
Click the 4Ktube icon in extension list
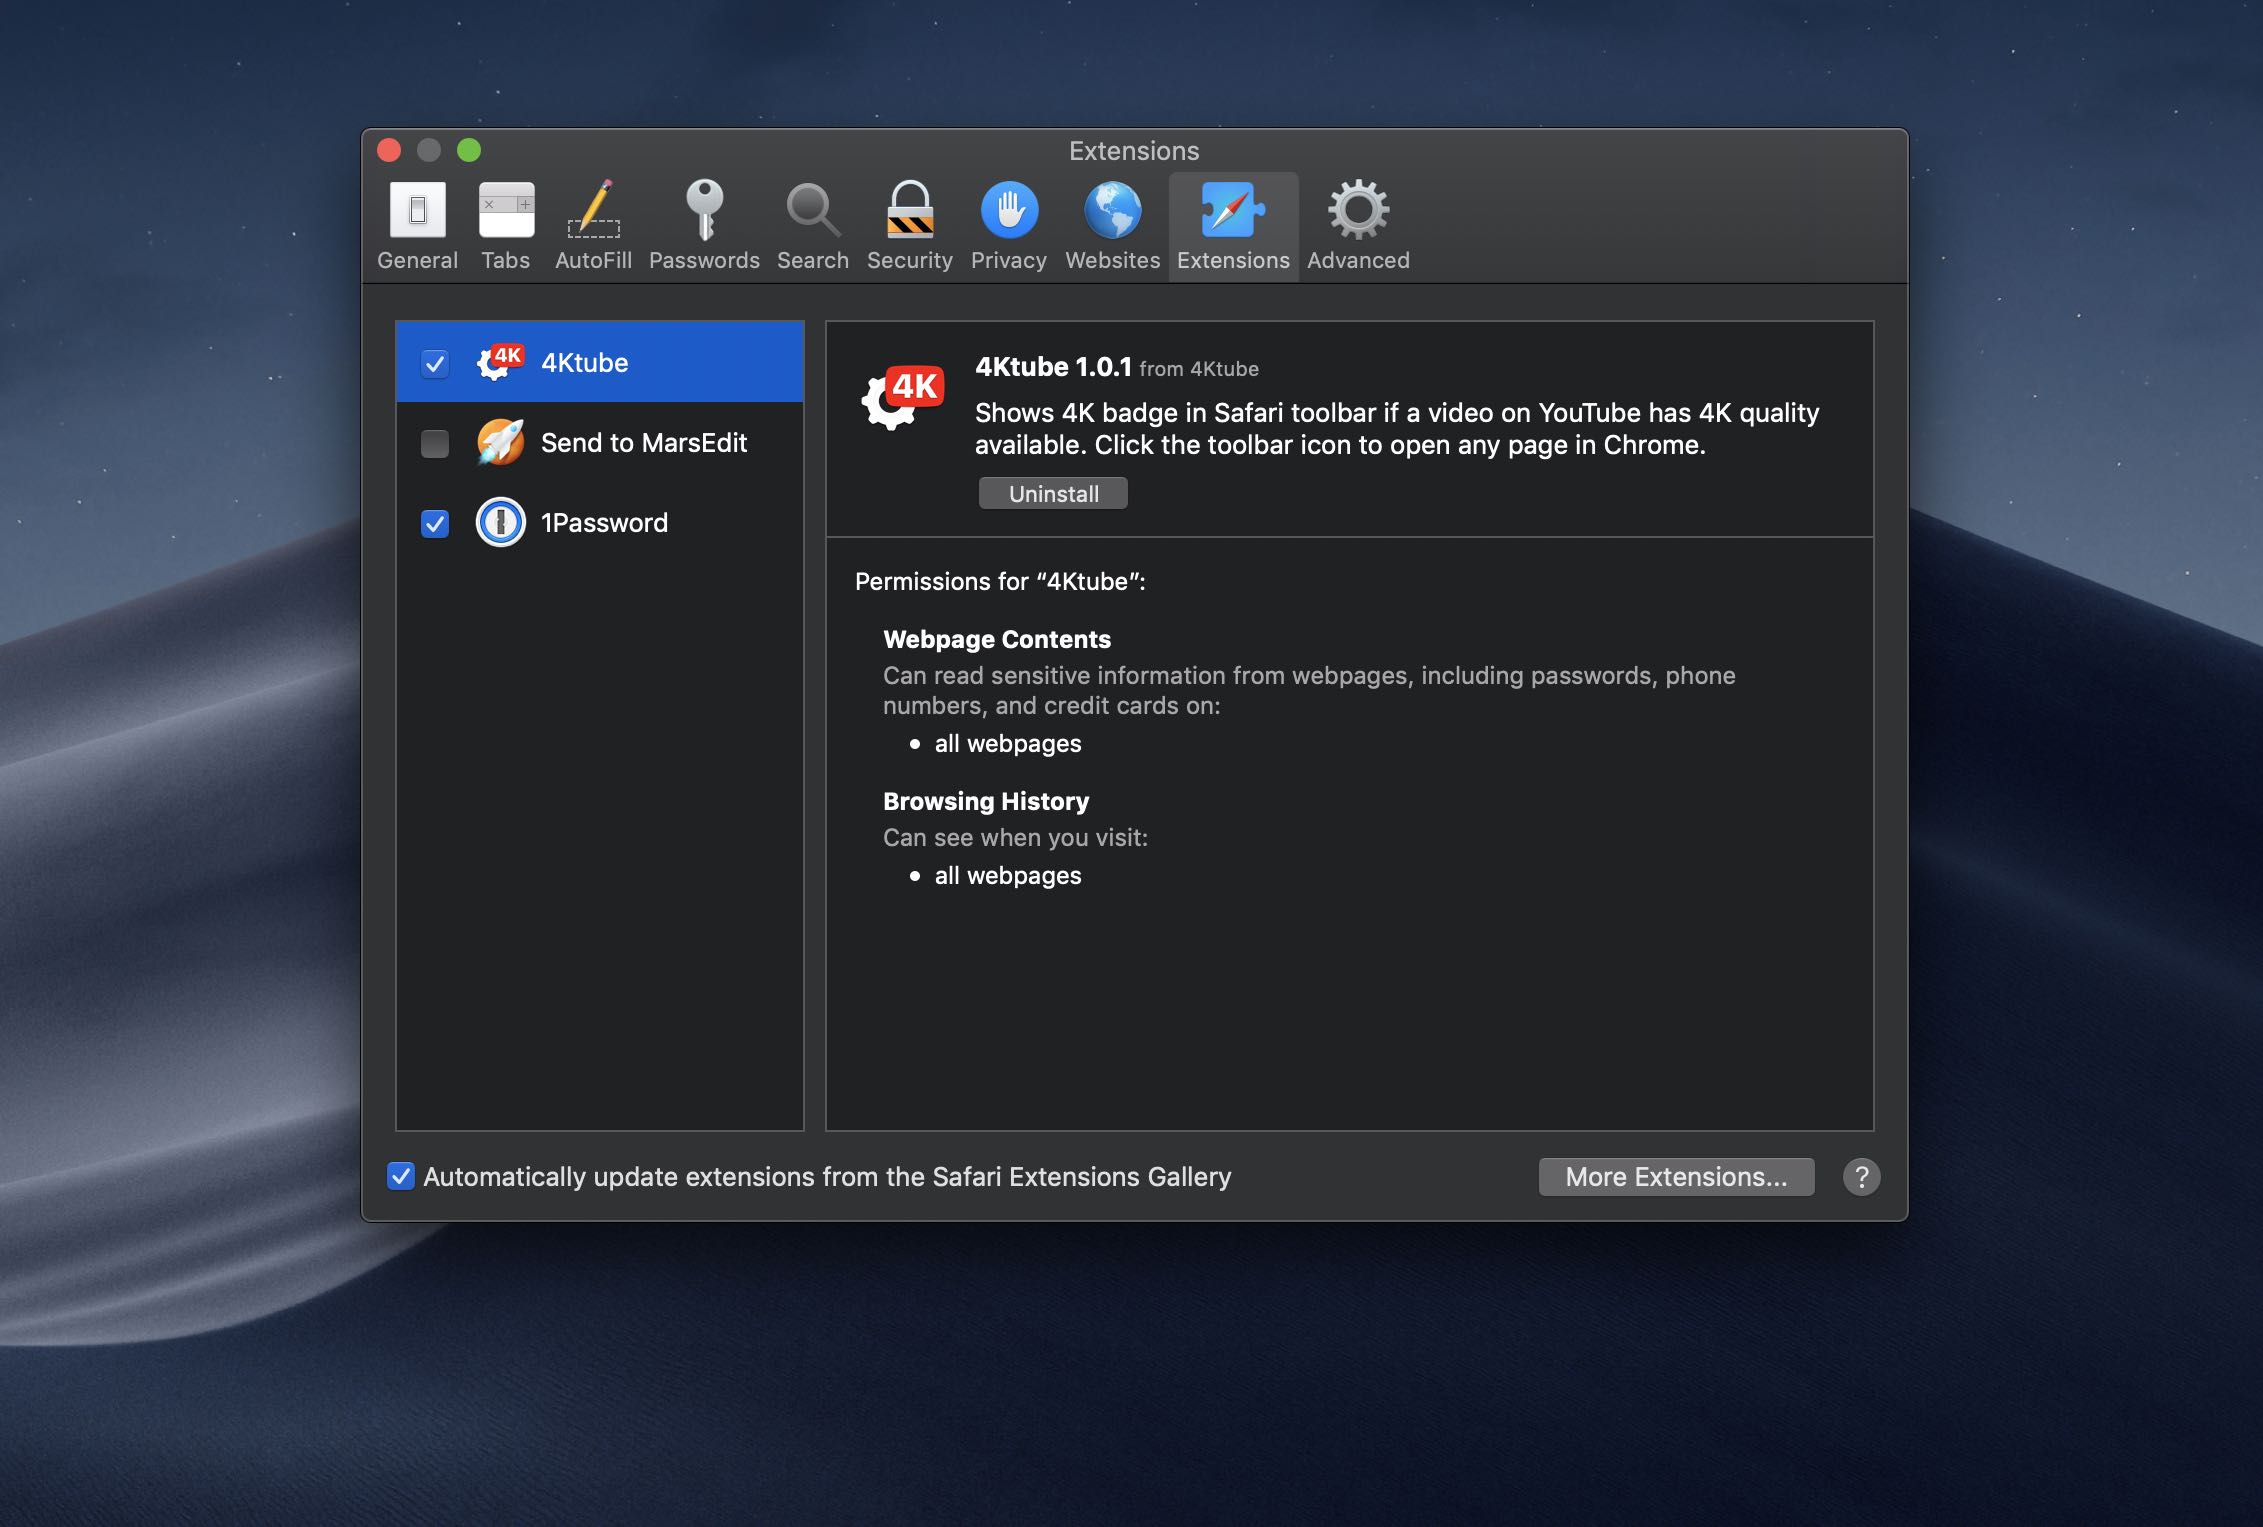(500, 362)
